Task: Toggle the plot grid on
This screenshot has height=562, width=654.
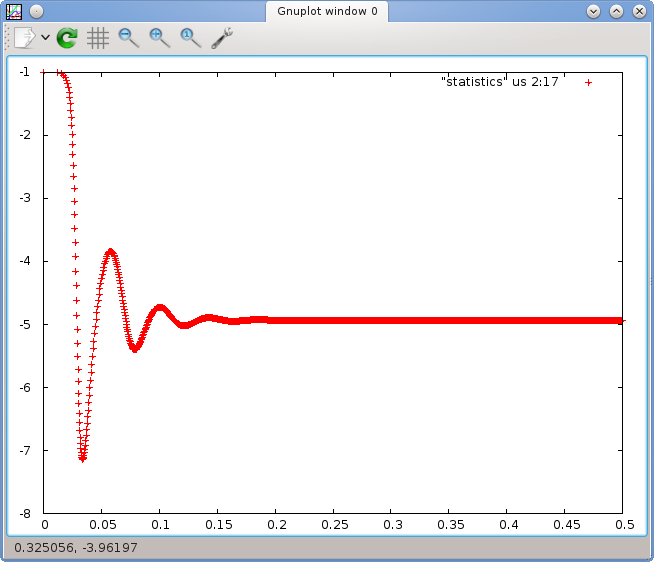Action: (x=98, y=38)
